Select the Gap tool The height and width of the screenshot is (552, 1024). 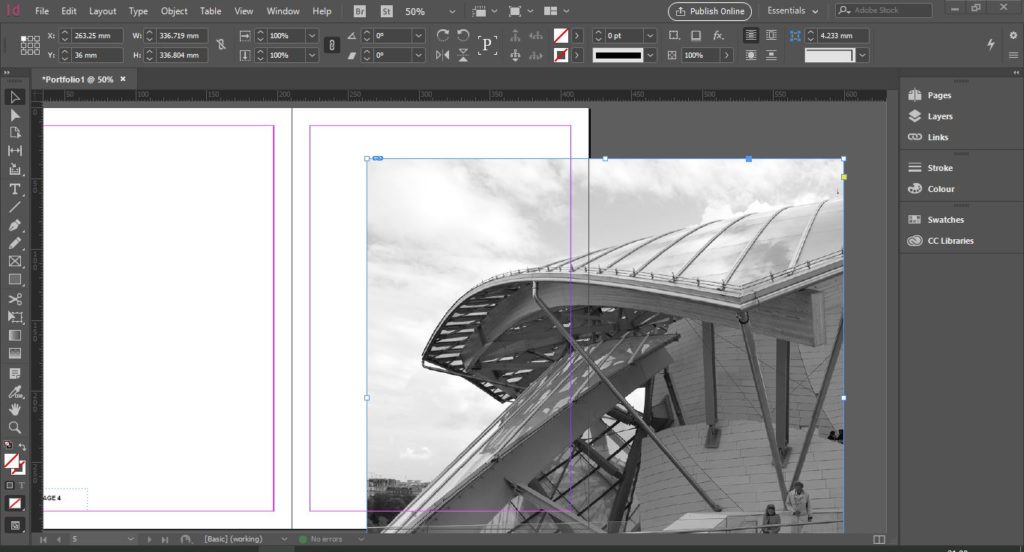14,151
